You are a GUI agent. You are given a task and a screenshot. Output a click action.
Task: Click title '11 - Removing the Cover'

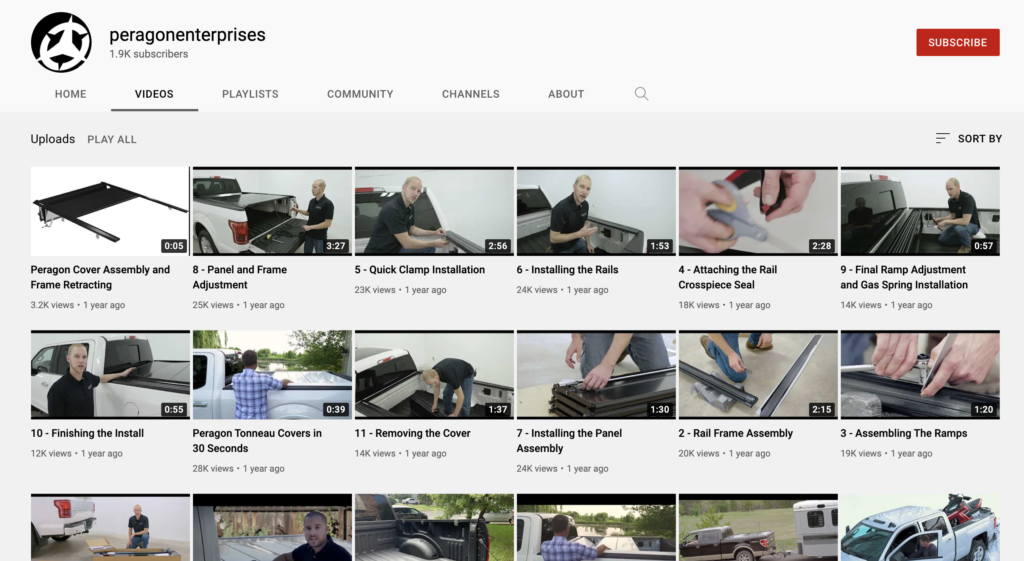tap(412, 433)
